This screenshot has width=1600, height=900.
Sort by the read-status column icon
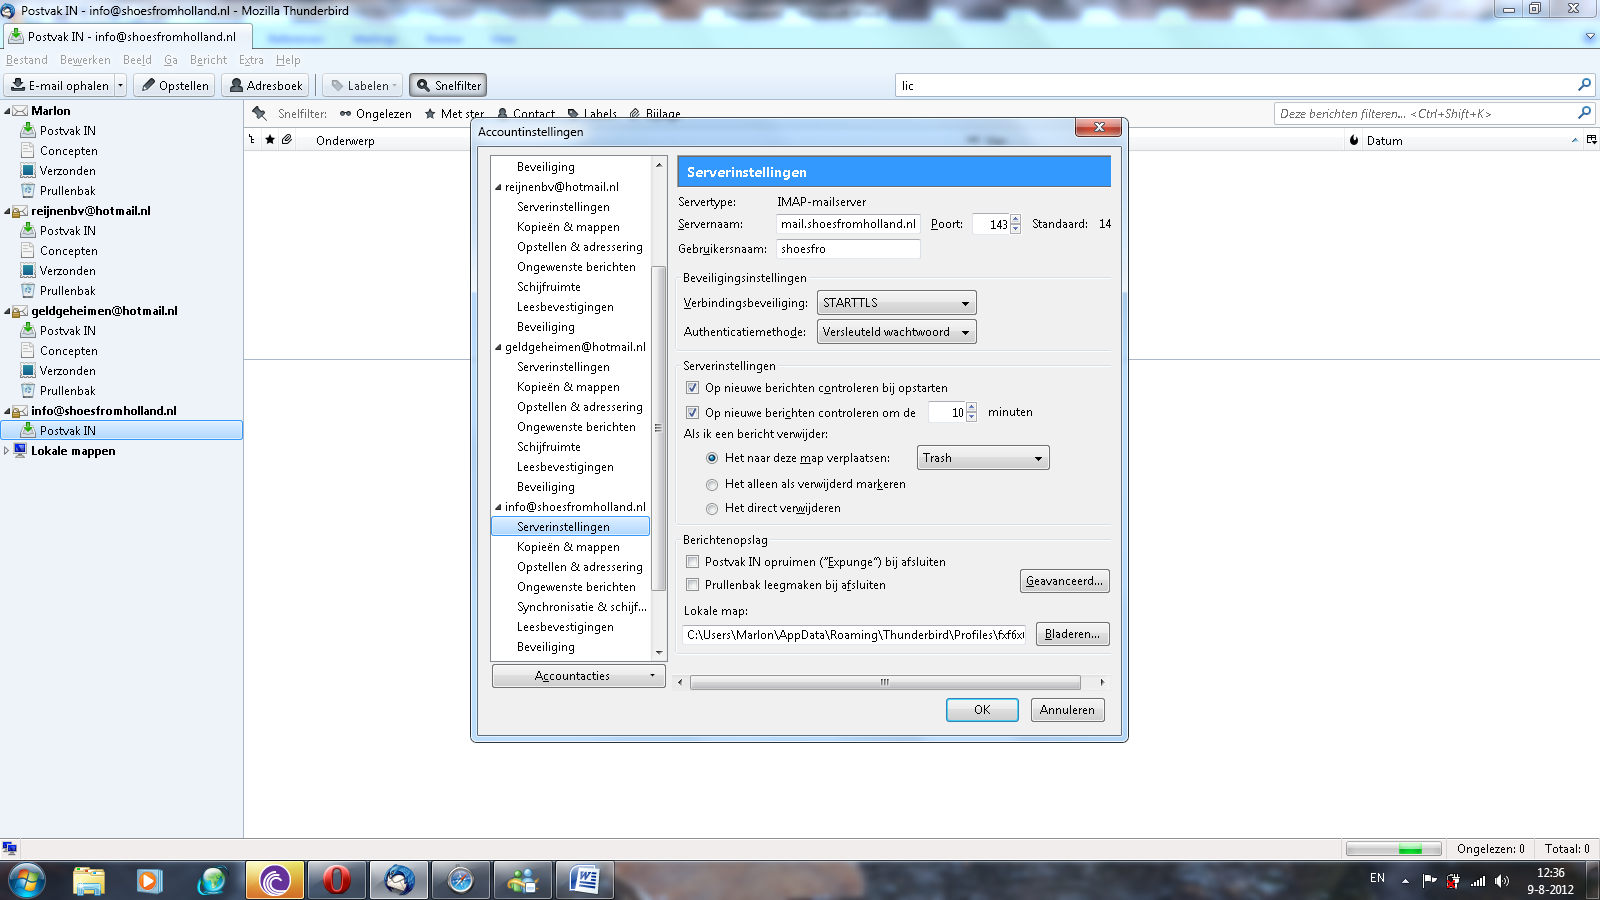point(1354,140)
